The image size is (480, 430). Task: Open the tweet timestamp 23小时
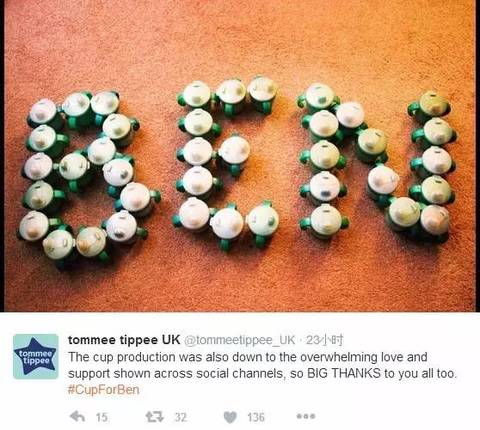pyautogui.click(x=325, y=340)
